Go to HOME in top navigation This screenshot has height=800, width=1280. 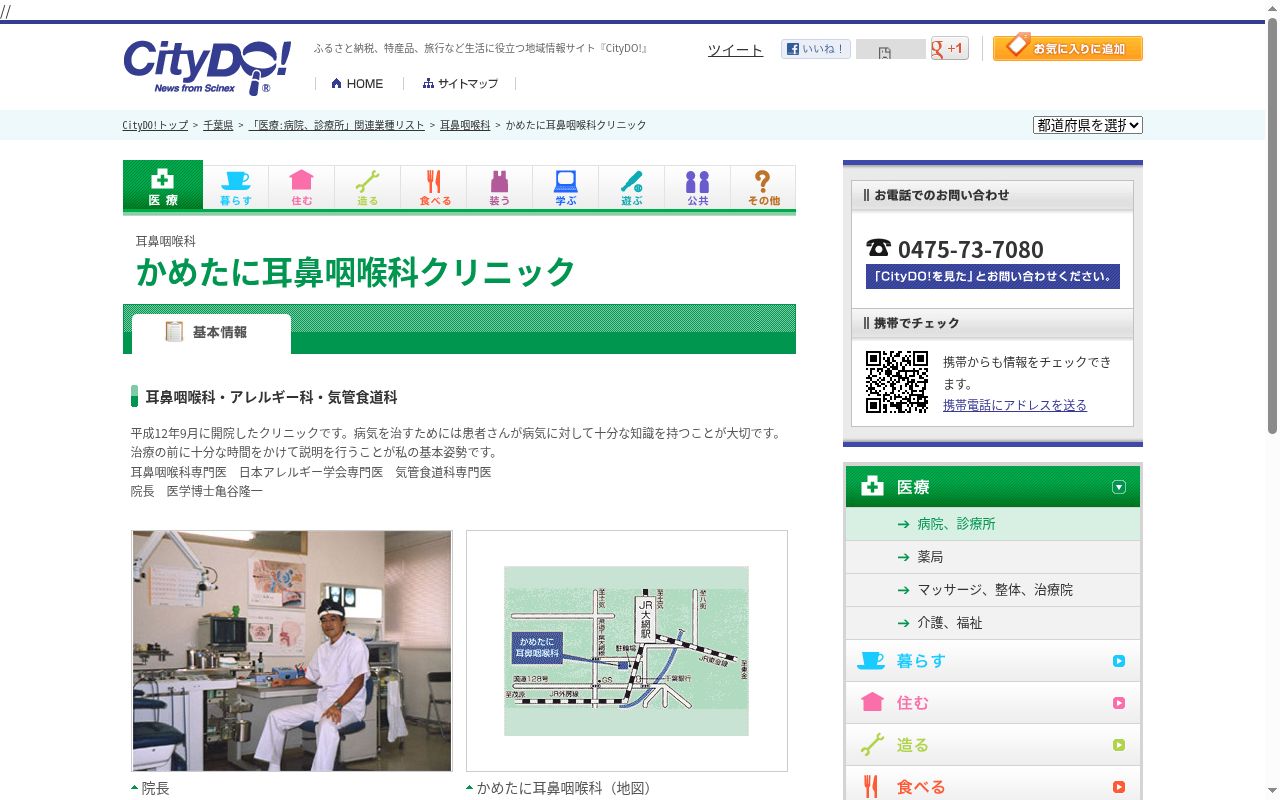tap(357, 84)
